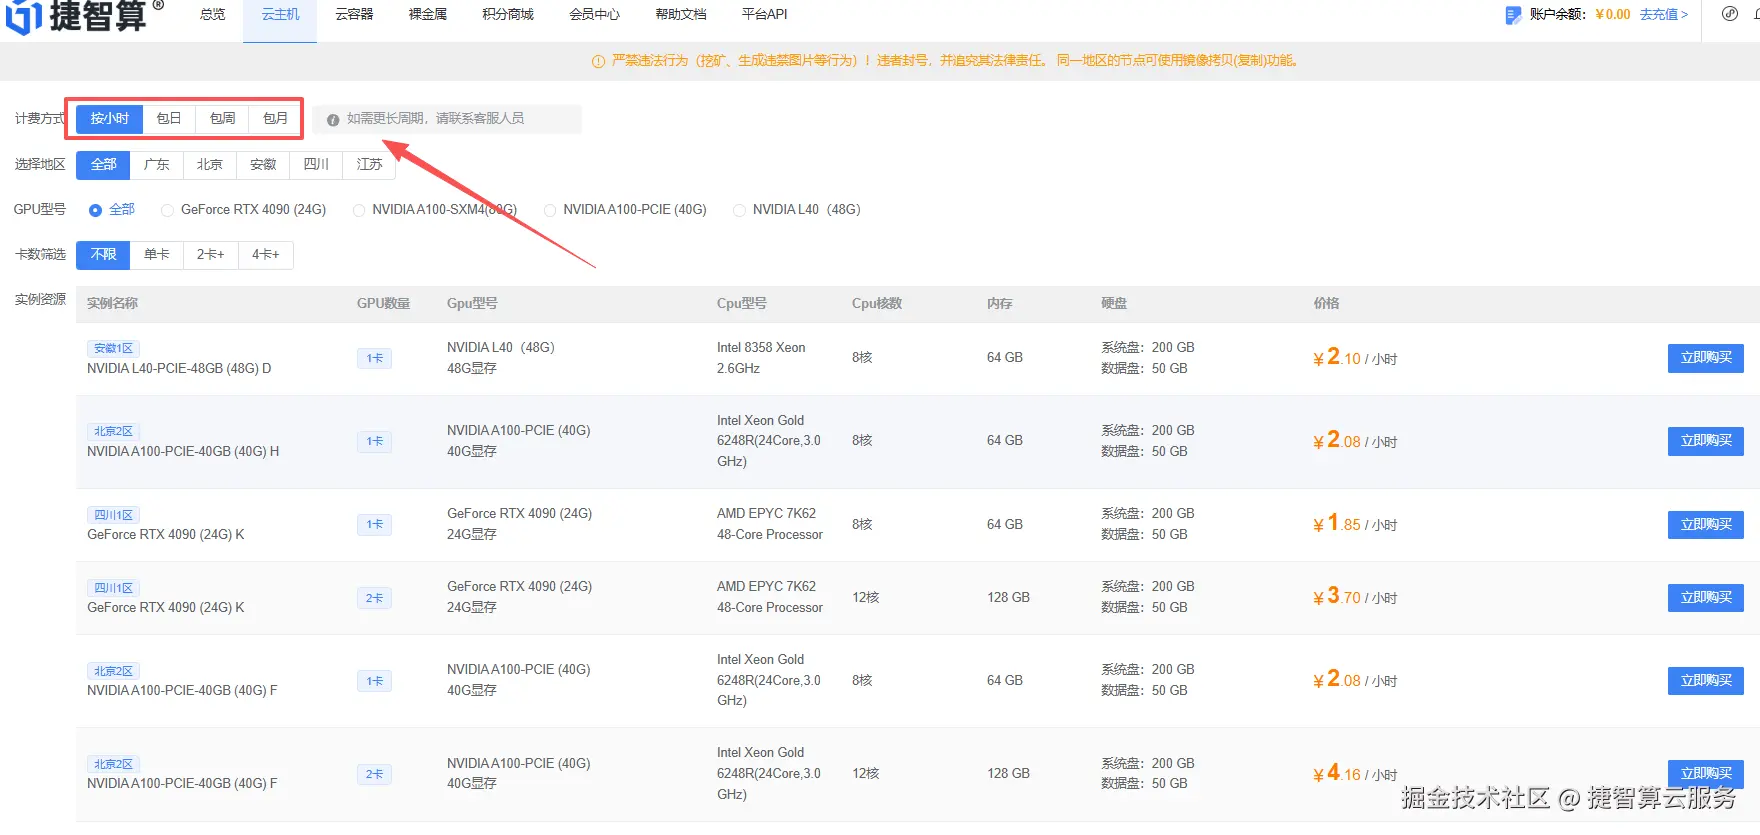1760x835 pixels.
Task: Buy the ¥3.70 GeForce RTX 4090 instance
Action: click(1705, 598)
